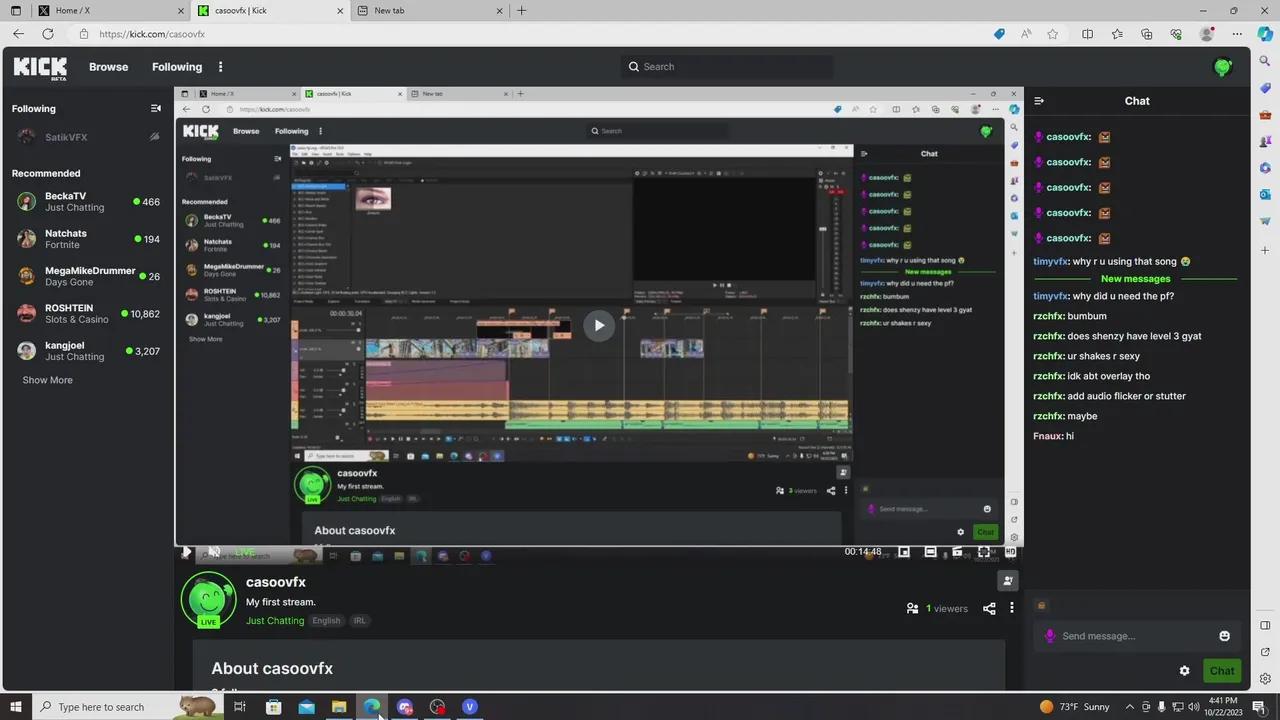Click the Send message input box
The width and height of the screenshot is (1280, 720).
tap(1135, 636)
